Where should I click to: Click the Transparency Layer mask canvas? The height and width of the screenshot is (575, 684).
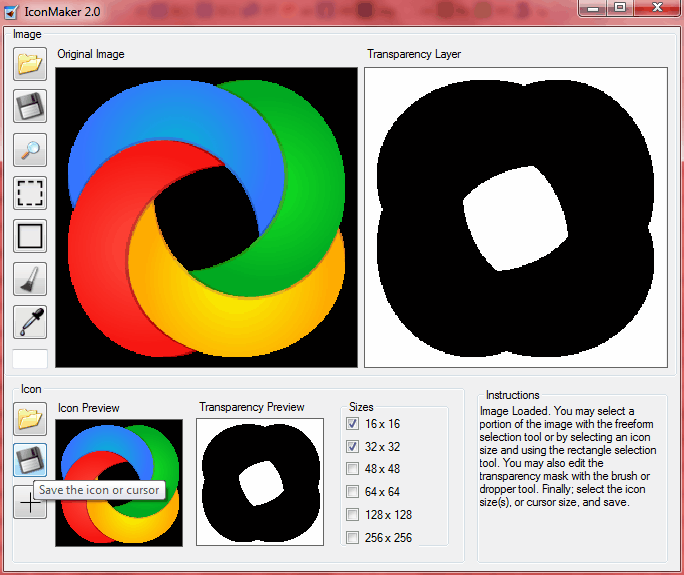coord(516,217)
